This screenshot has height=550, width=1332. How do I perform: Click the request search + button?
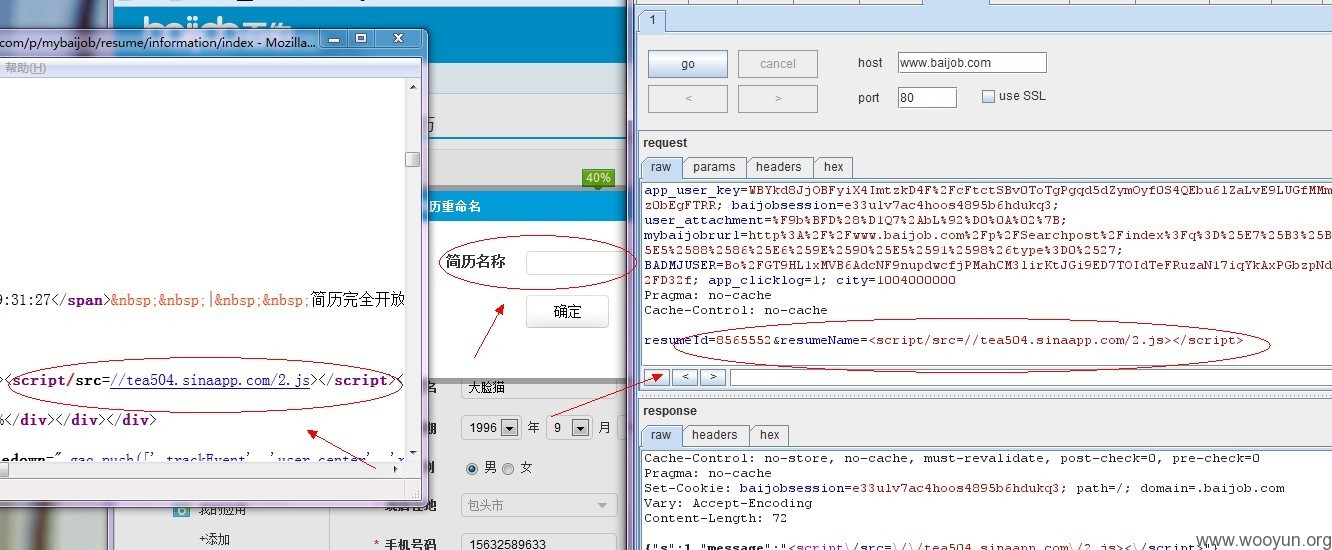[656, 377]
